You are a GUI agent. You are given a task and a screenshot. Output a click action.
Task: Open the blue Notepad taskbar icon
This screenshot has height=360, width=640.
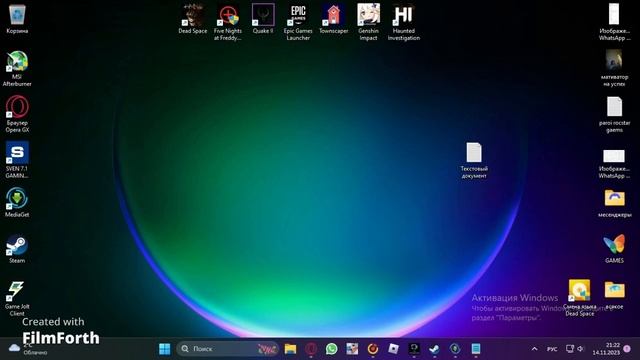pos(476,349)
